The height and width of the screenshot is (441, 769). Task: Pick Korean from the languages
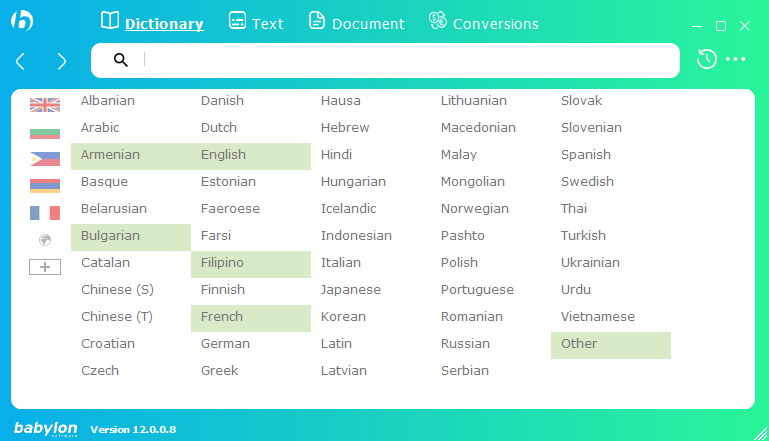click(x=343, y=316)
